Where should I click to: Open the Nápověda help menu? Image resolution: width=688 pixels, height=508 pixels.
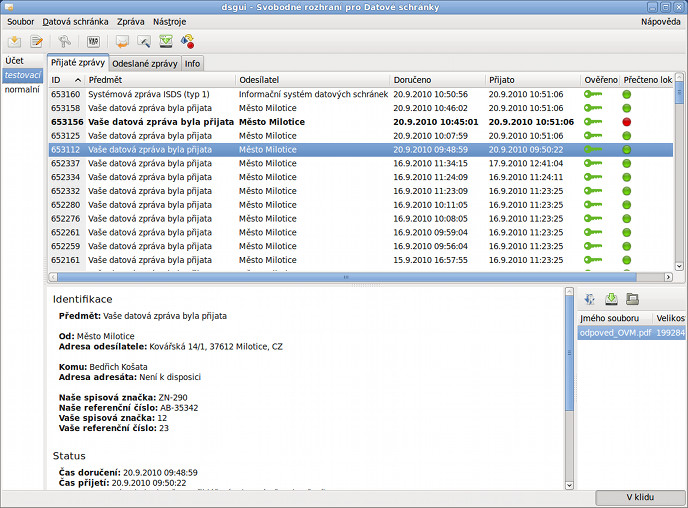tap(660, 21)
